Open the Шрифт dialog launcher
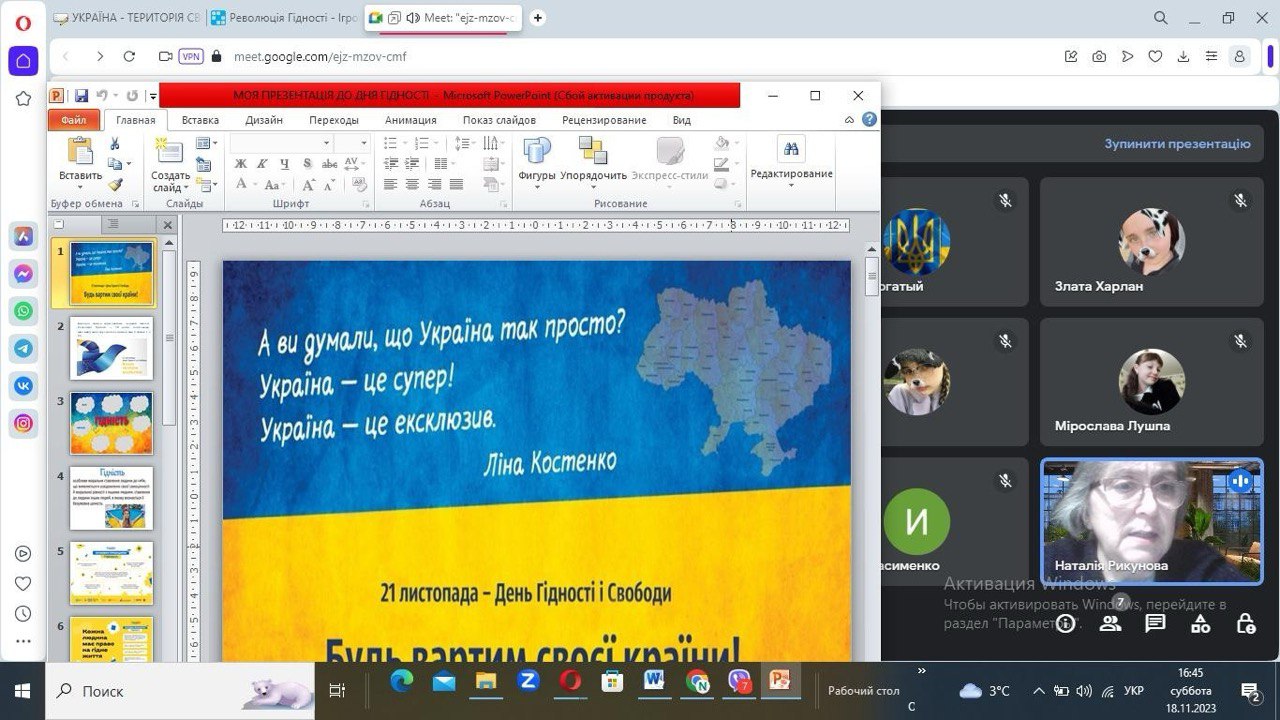The width and height of the screenshot is (1280, 720). pyautogui.click(x=366, y=204)
